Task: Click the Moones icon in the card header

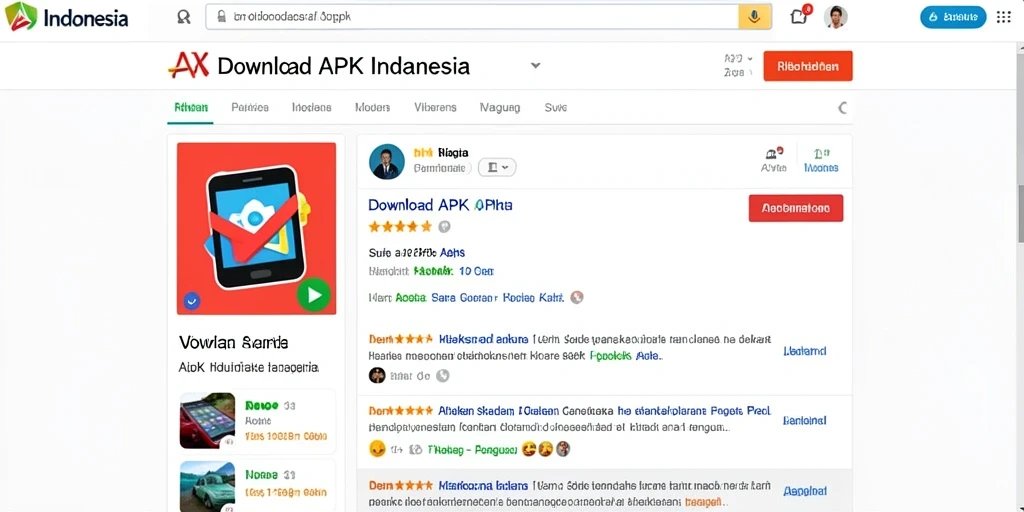Action: (x=821, y=160)
